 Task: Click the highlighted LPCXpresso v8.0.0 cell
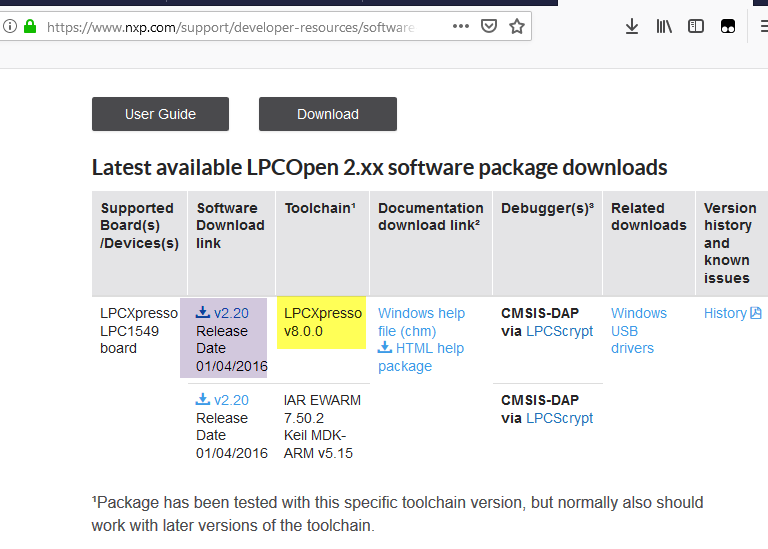[x=321, y=322]
